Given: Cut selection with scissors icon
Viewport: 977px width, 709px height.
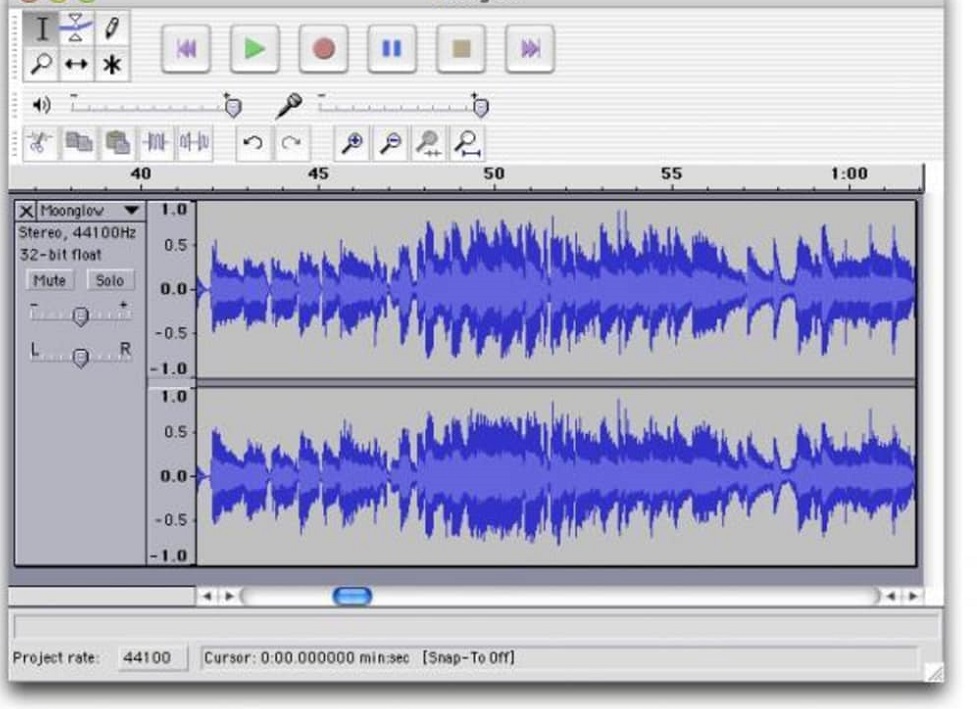Looking at the screenshot, I should (x=40, y=143).
